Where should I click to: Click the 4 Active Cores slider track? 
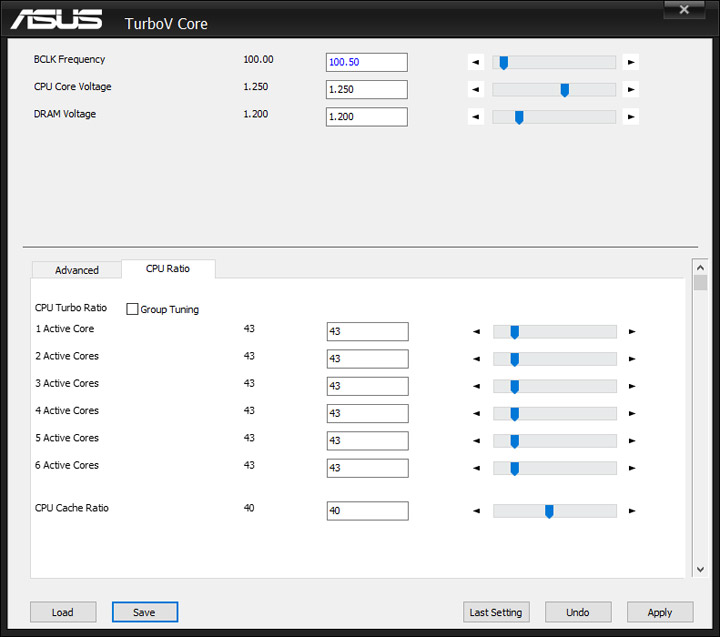pos(555,413)
